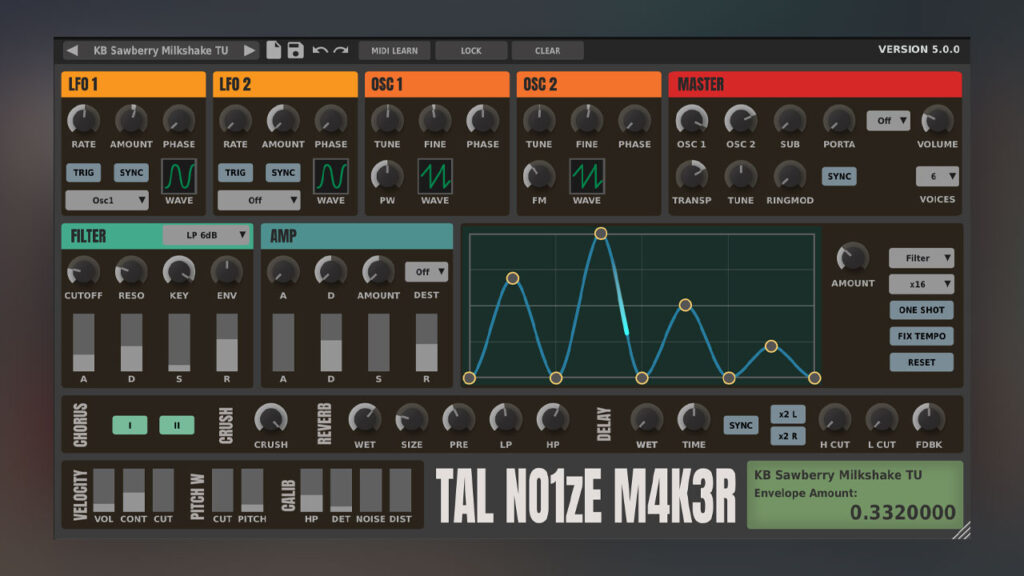1024x576 pixels.
Task: Go to previous preset using left arrow
Action: (x=72, y=49)
